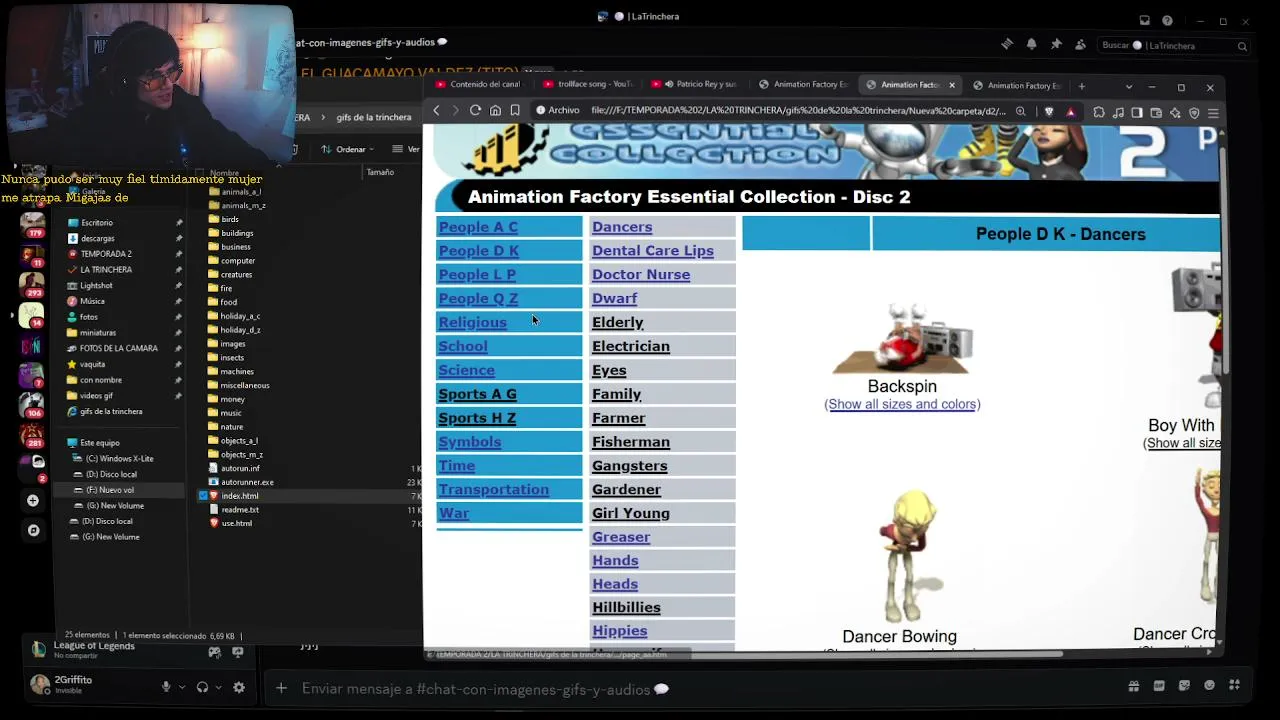
Task: Select the birds folder in Explorer
Action: 230,219
